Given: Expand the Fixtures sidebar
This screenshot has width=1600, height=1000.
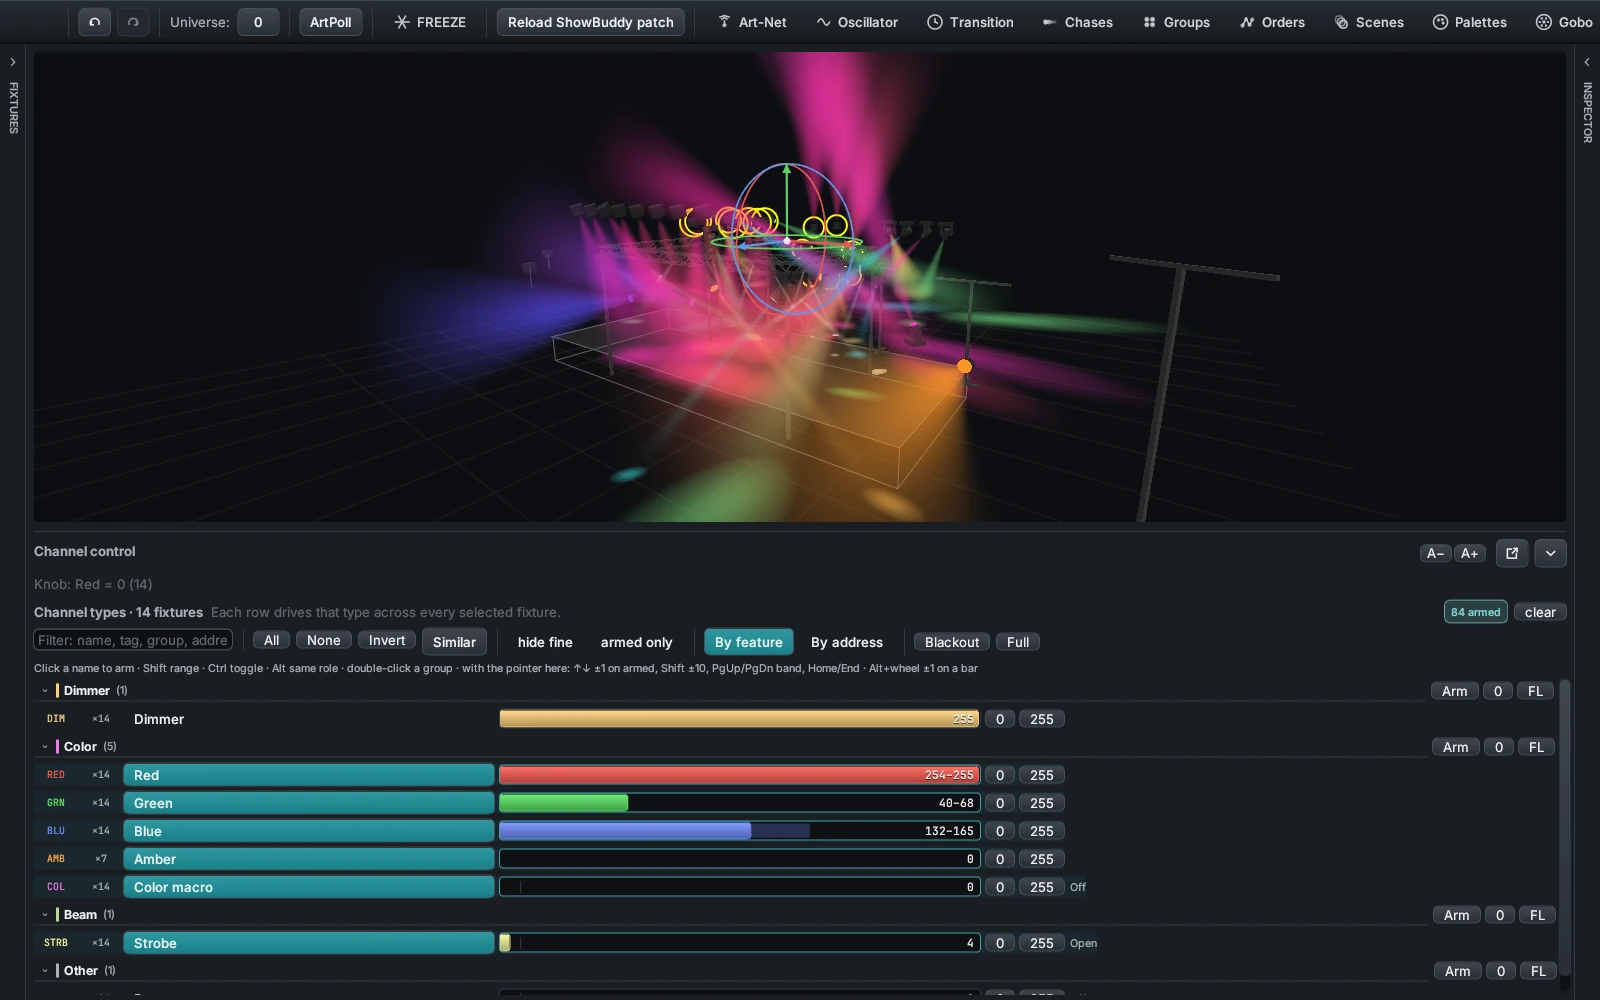Looking at the screenshot, I should [x=13, y=62].
